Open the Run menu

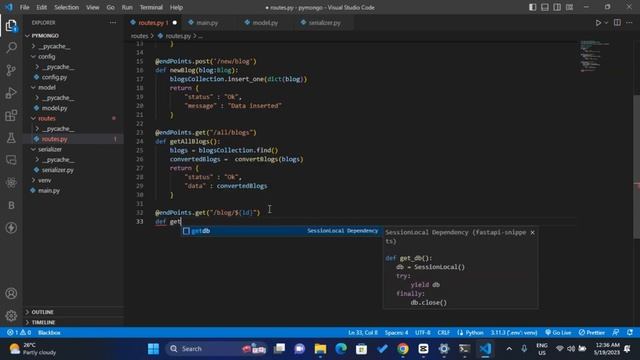pos(127,7)
